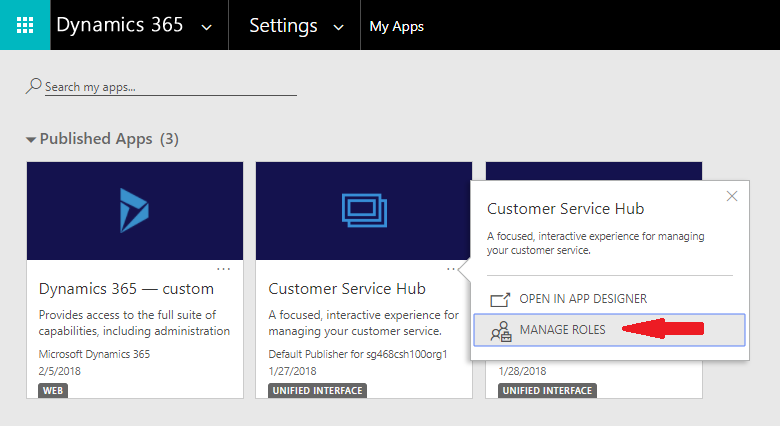Click the search magnifier icon
The width and height of the screenshot is (780, 426).
(34, 87)
